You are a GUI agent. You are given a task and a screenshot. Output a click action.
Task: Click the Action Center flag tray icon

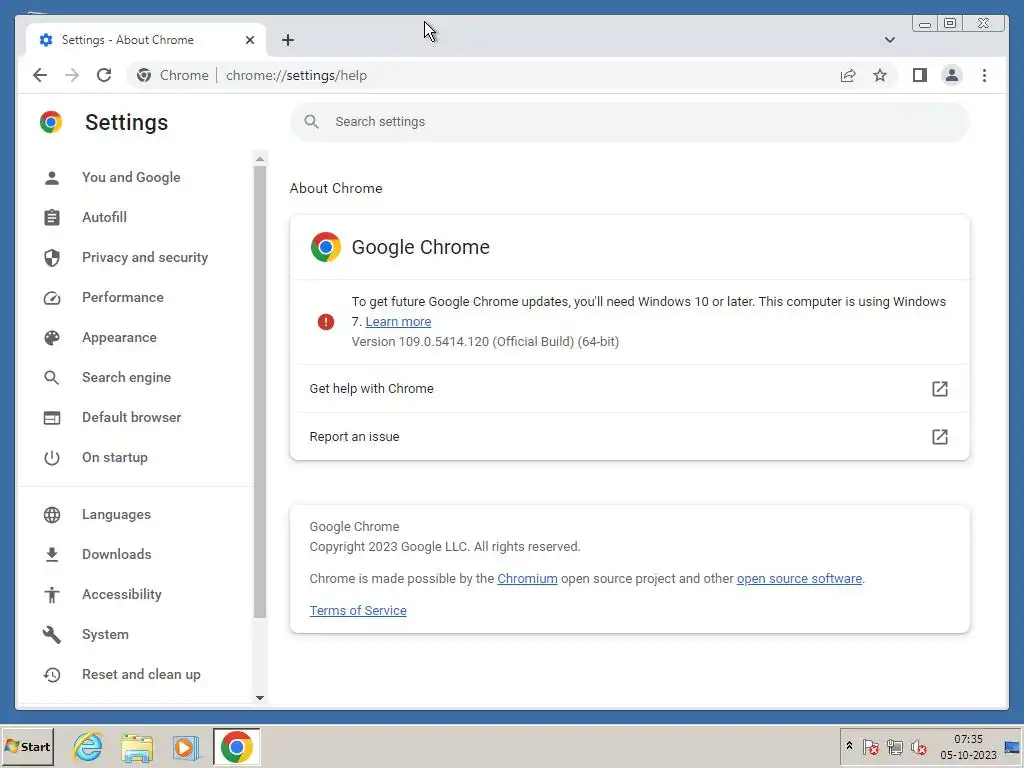click(870, 746)
